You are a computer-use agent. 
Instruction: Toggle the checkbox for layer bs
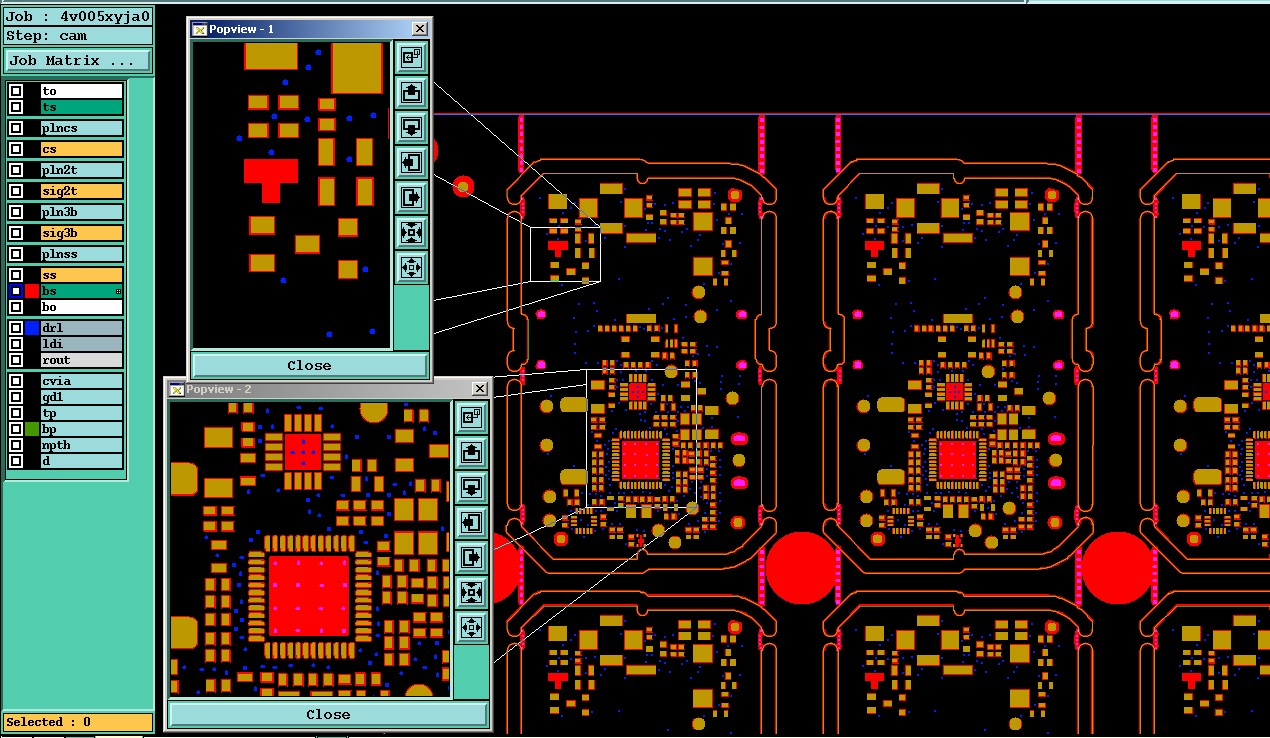click(x=16, y=291)
